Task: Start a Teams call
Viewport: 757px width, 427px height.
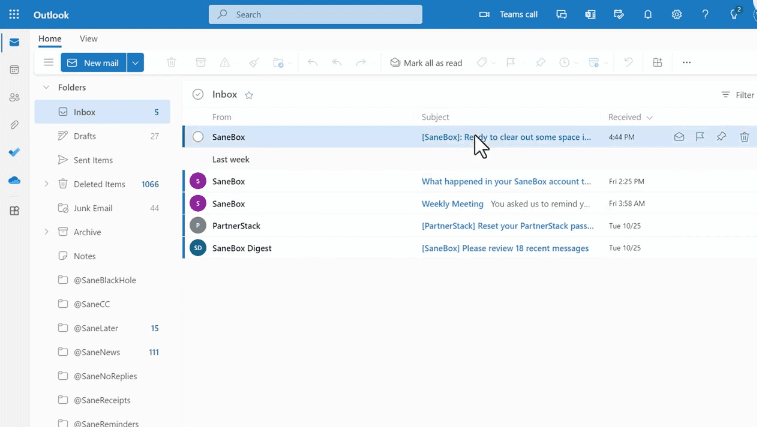Action: tap(508, 14)
